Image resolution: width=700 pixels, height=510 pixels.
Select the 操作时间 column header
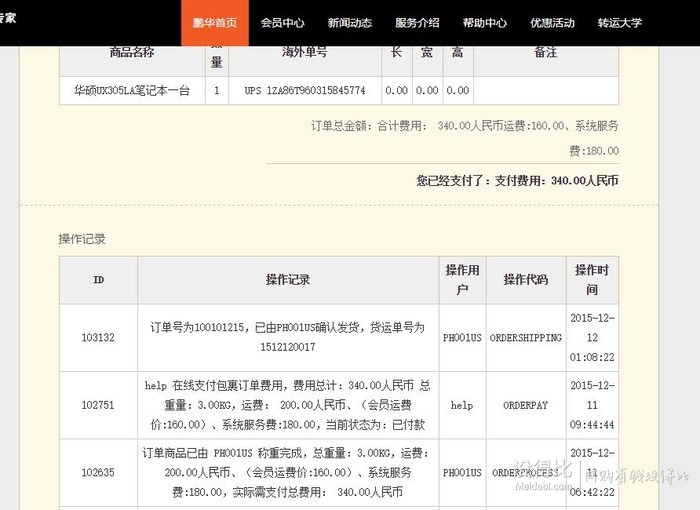tap(592, 280)
